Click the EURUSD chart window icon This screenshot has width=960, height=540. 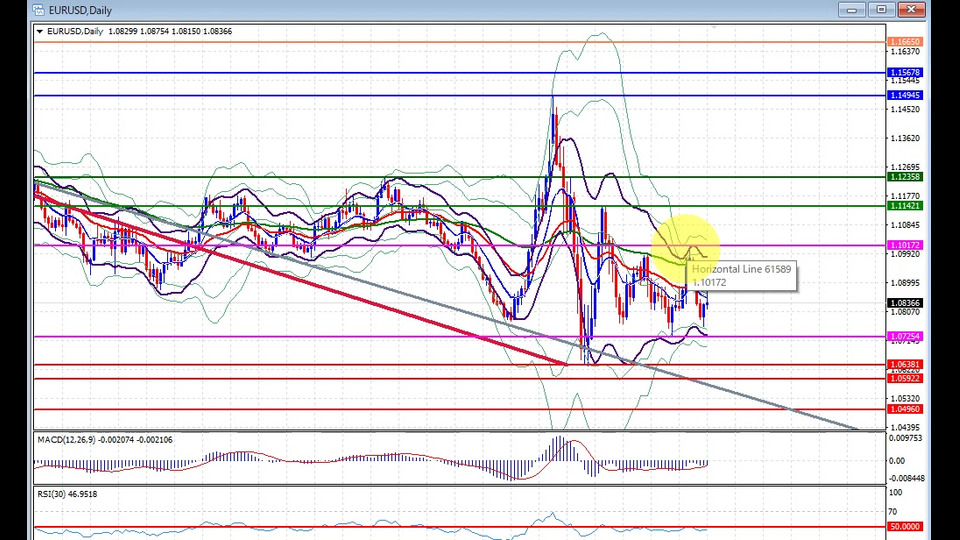coord(39,10)
